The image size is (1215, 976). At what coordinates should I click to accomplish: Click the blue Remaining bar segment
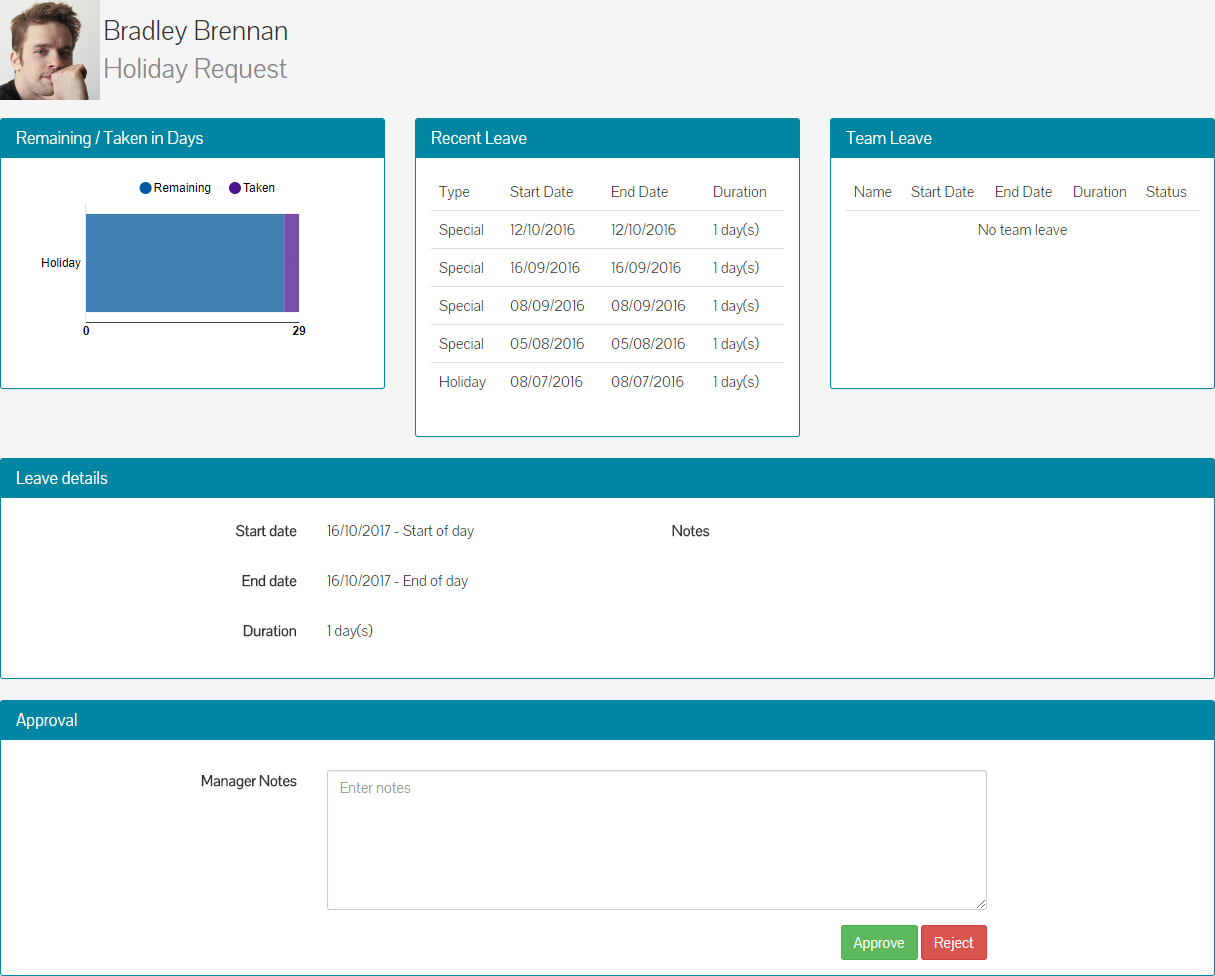pos(185,263)
